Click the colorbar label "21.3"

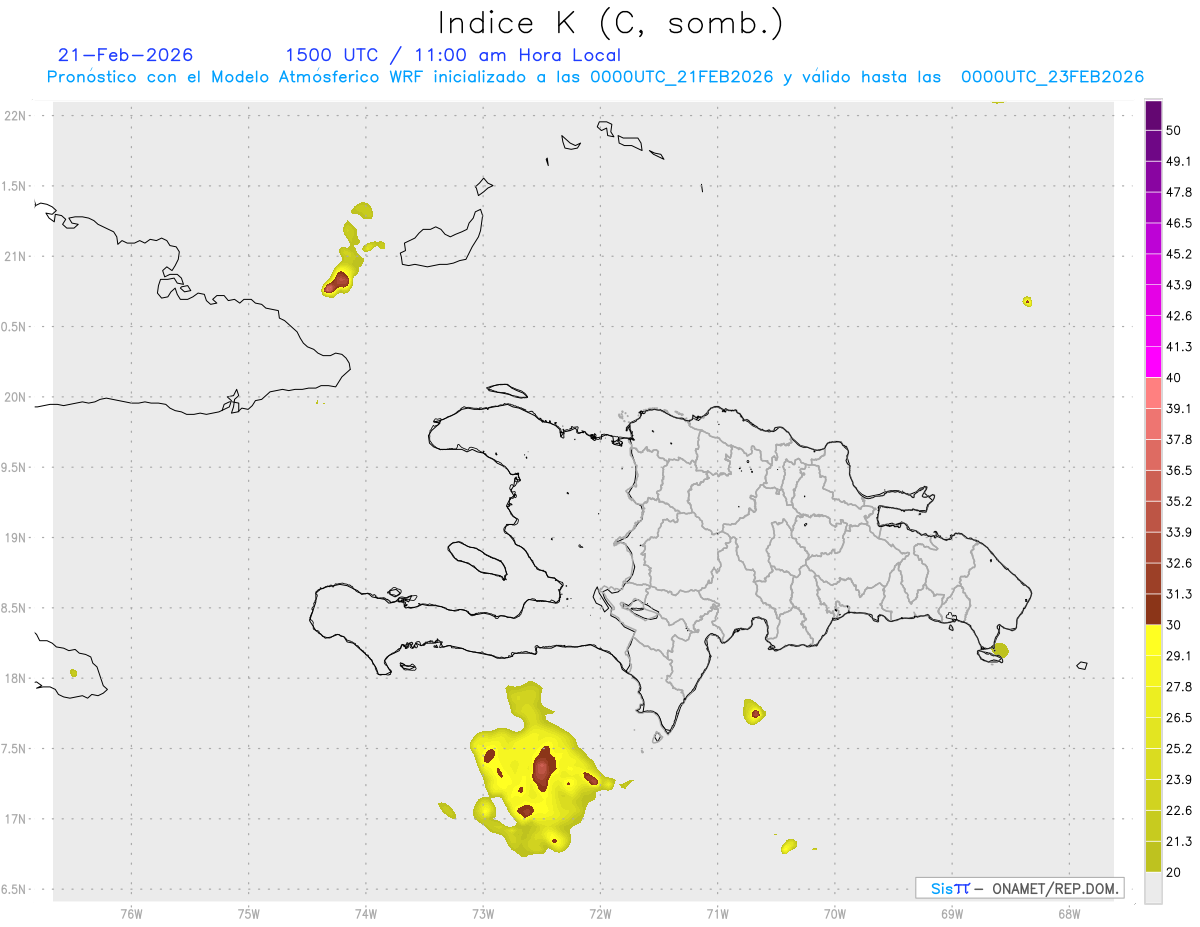click(1179, 841)
